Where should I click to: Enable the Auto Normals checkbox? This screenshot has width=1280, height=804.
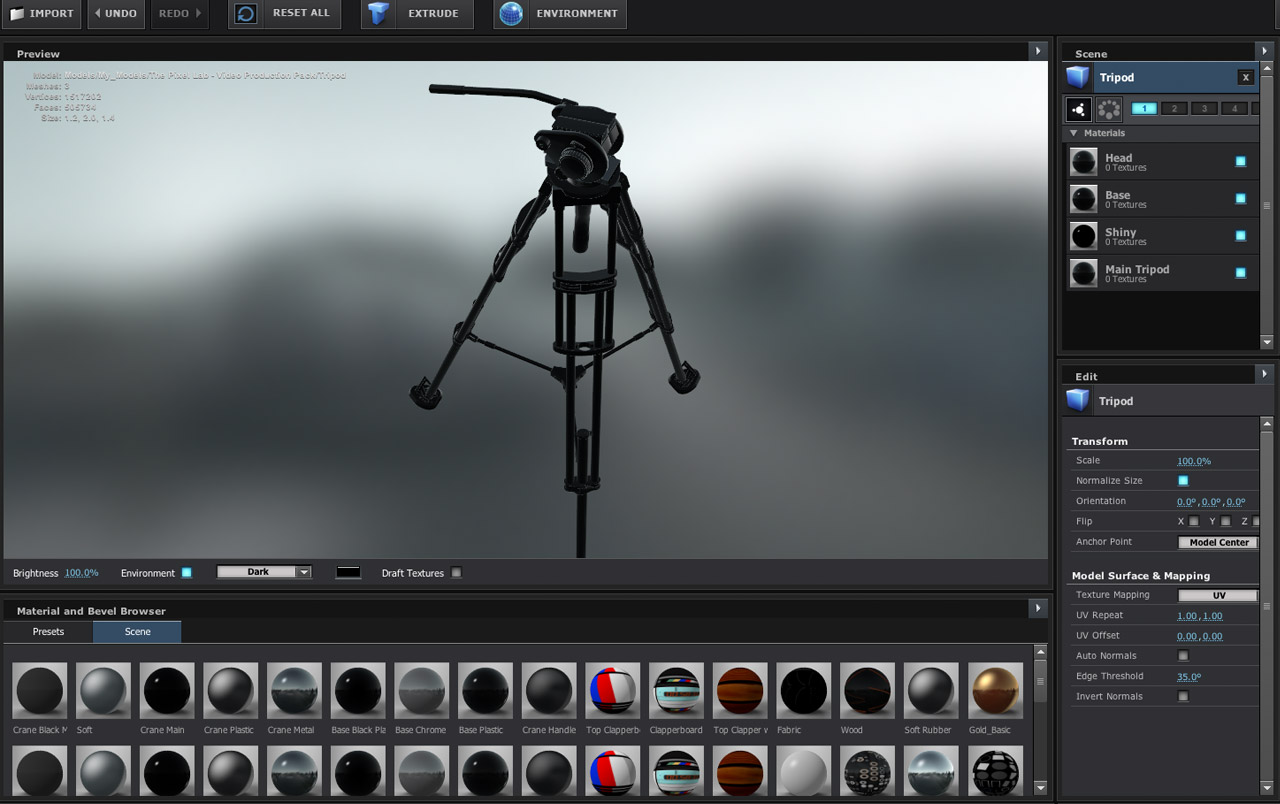tap(1183, 656)
